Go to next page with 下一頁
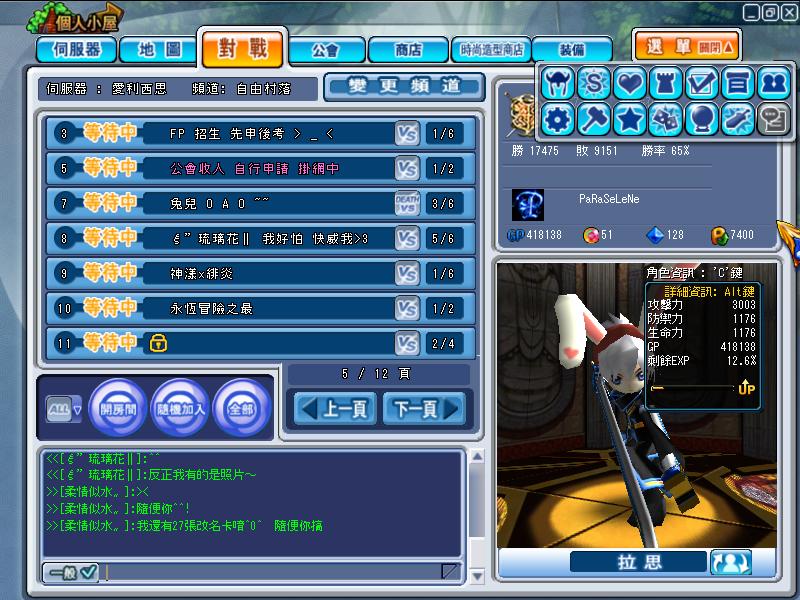800x600 pixels. pos(424,409)
